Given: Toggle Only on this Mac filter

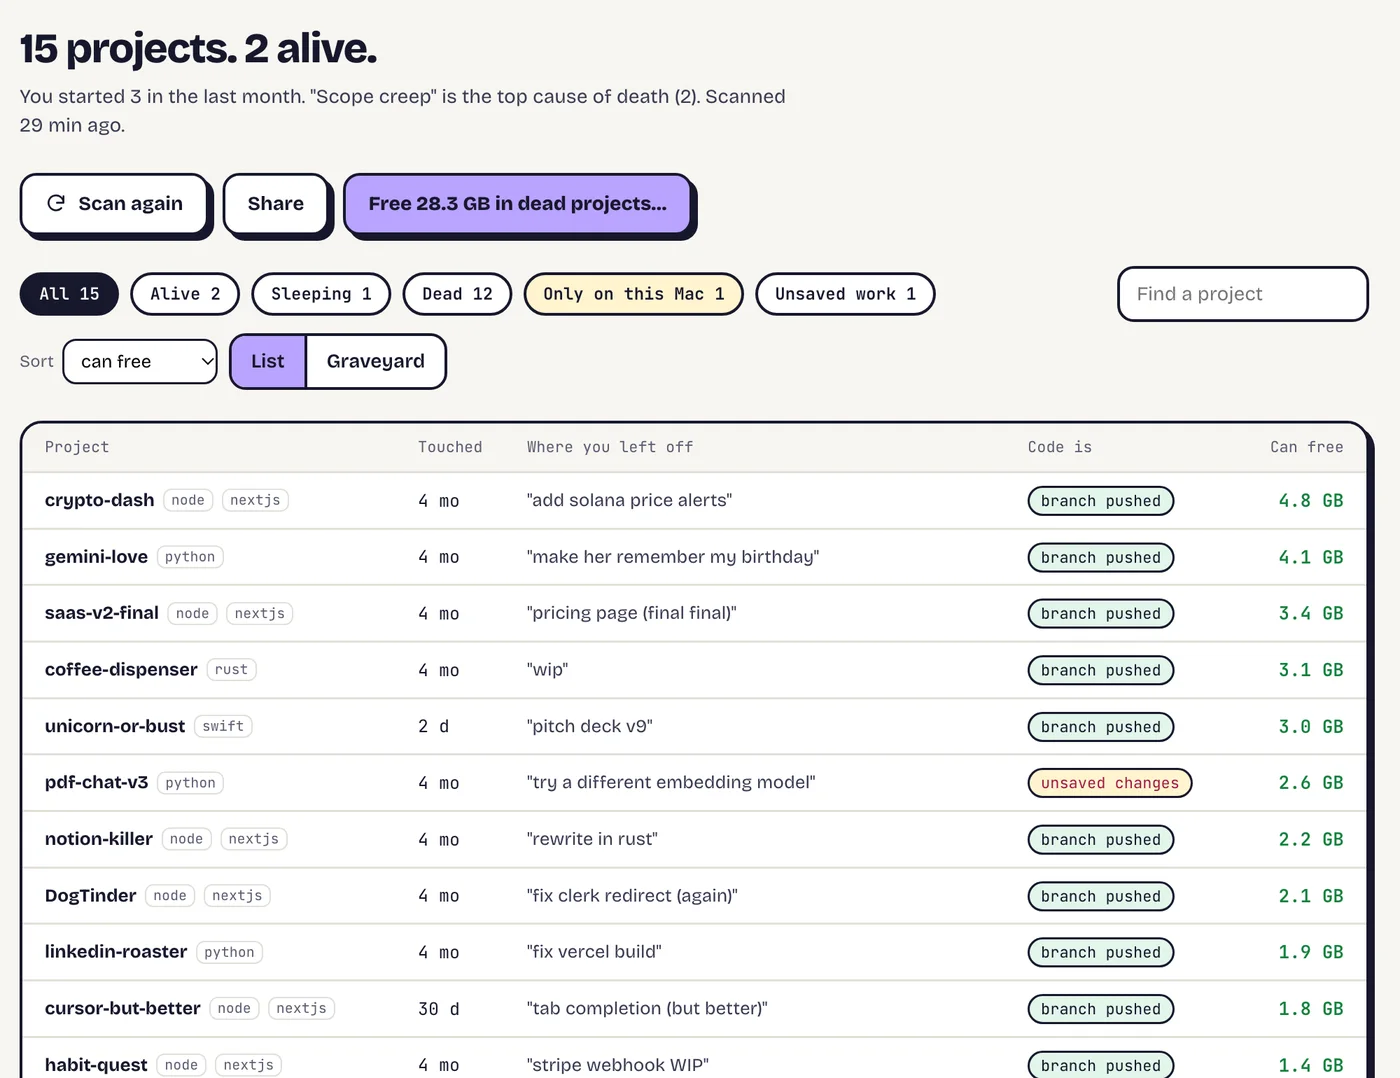Looking at the screenshot, I should [634, 294].
